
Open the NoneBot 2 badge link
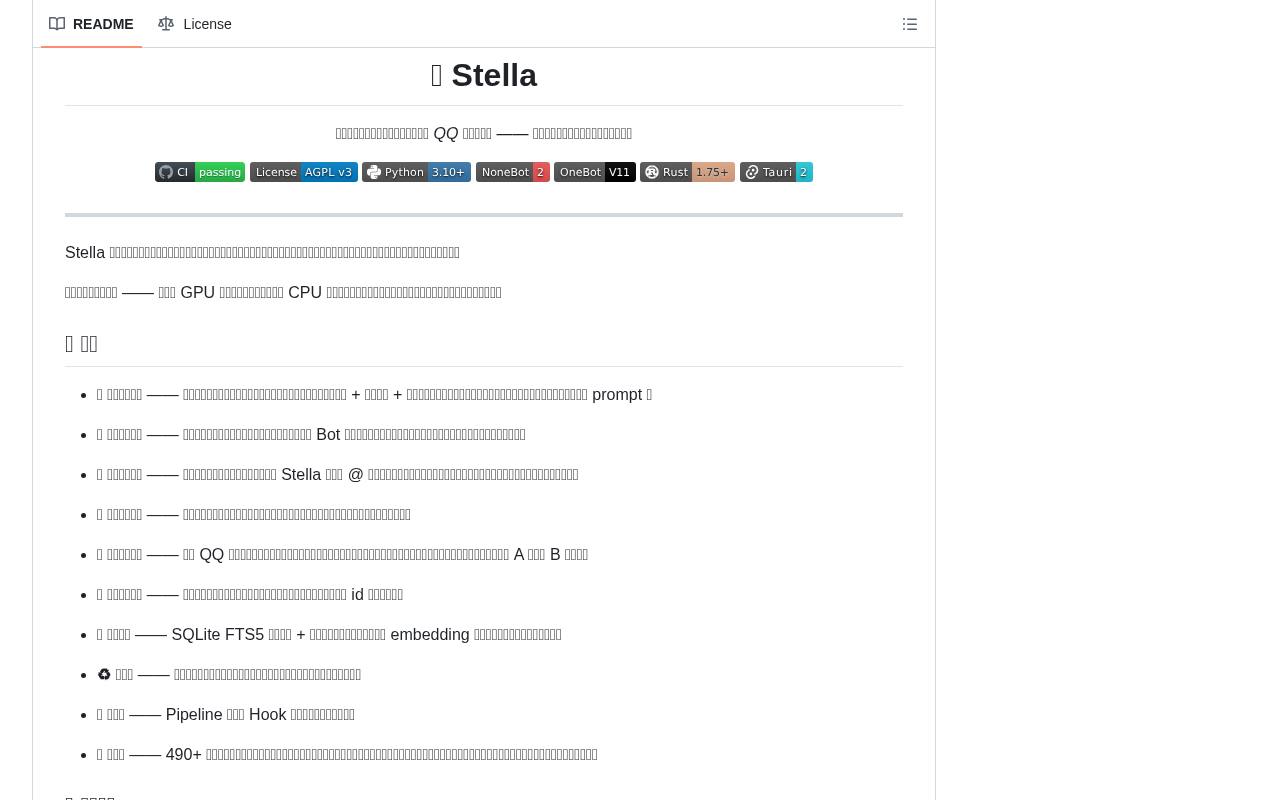click(x=513, y=172)
